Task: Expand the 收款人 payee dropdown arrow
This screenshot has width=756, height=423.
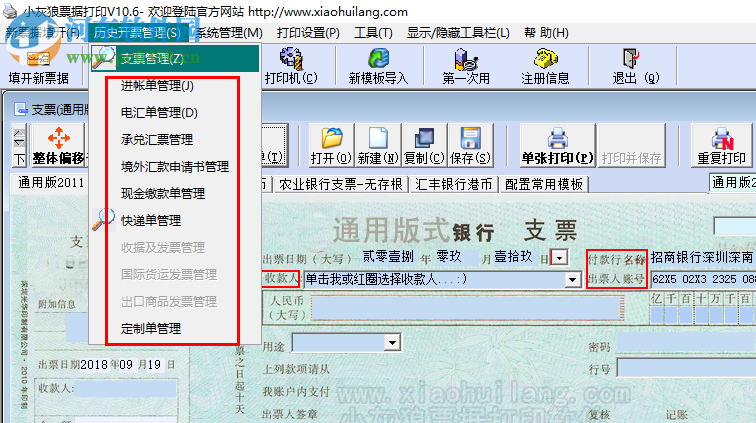Action: tap(572, 280)
